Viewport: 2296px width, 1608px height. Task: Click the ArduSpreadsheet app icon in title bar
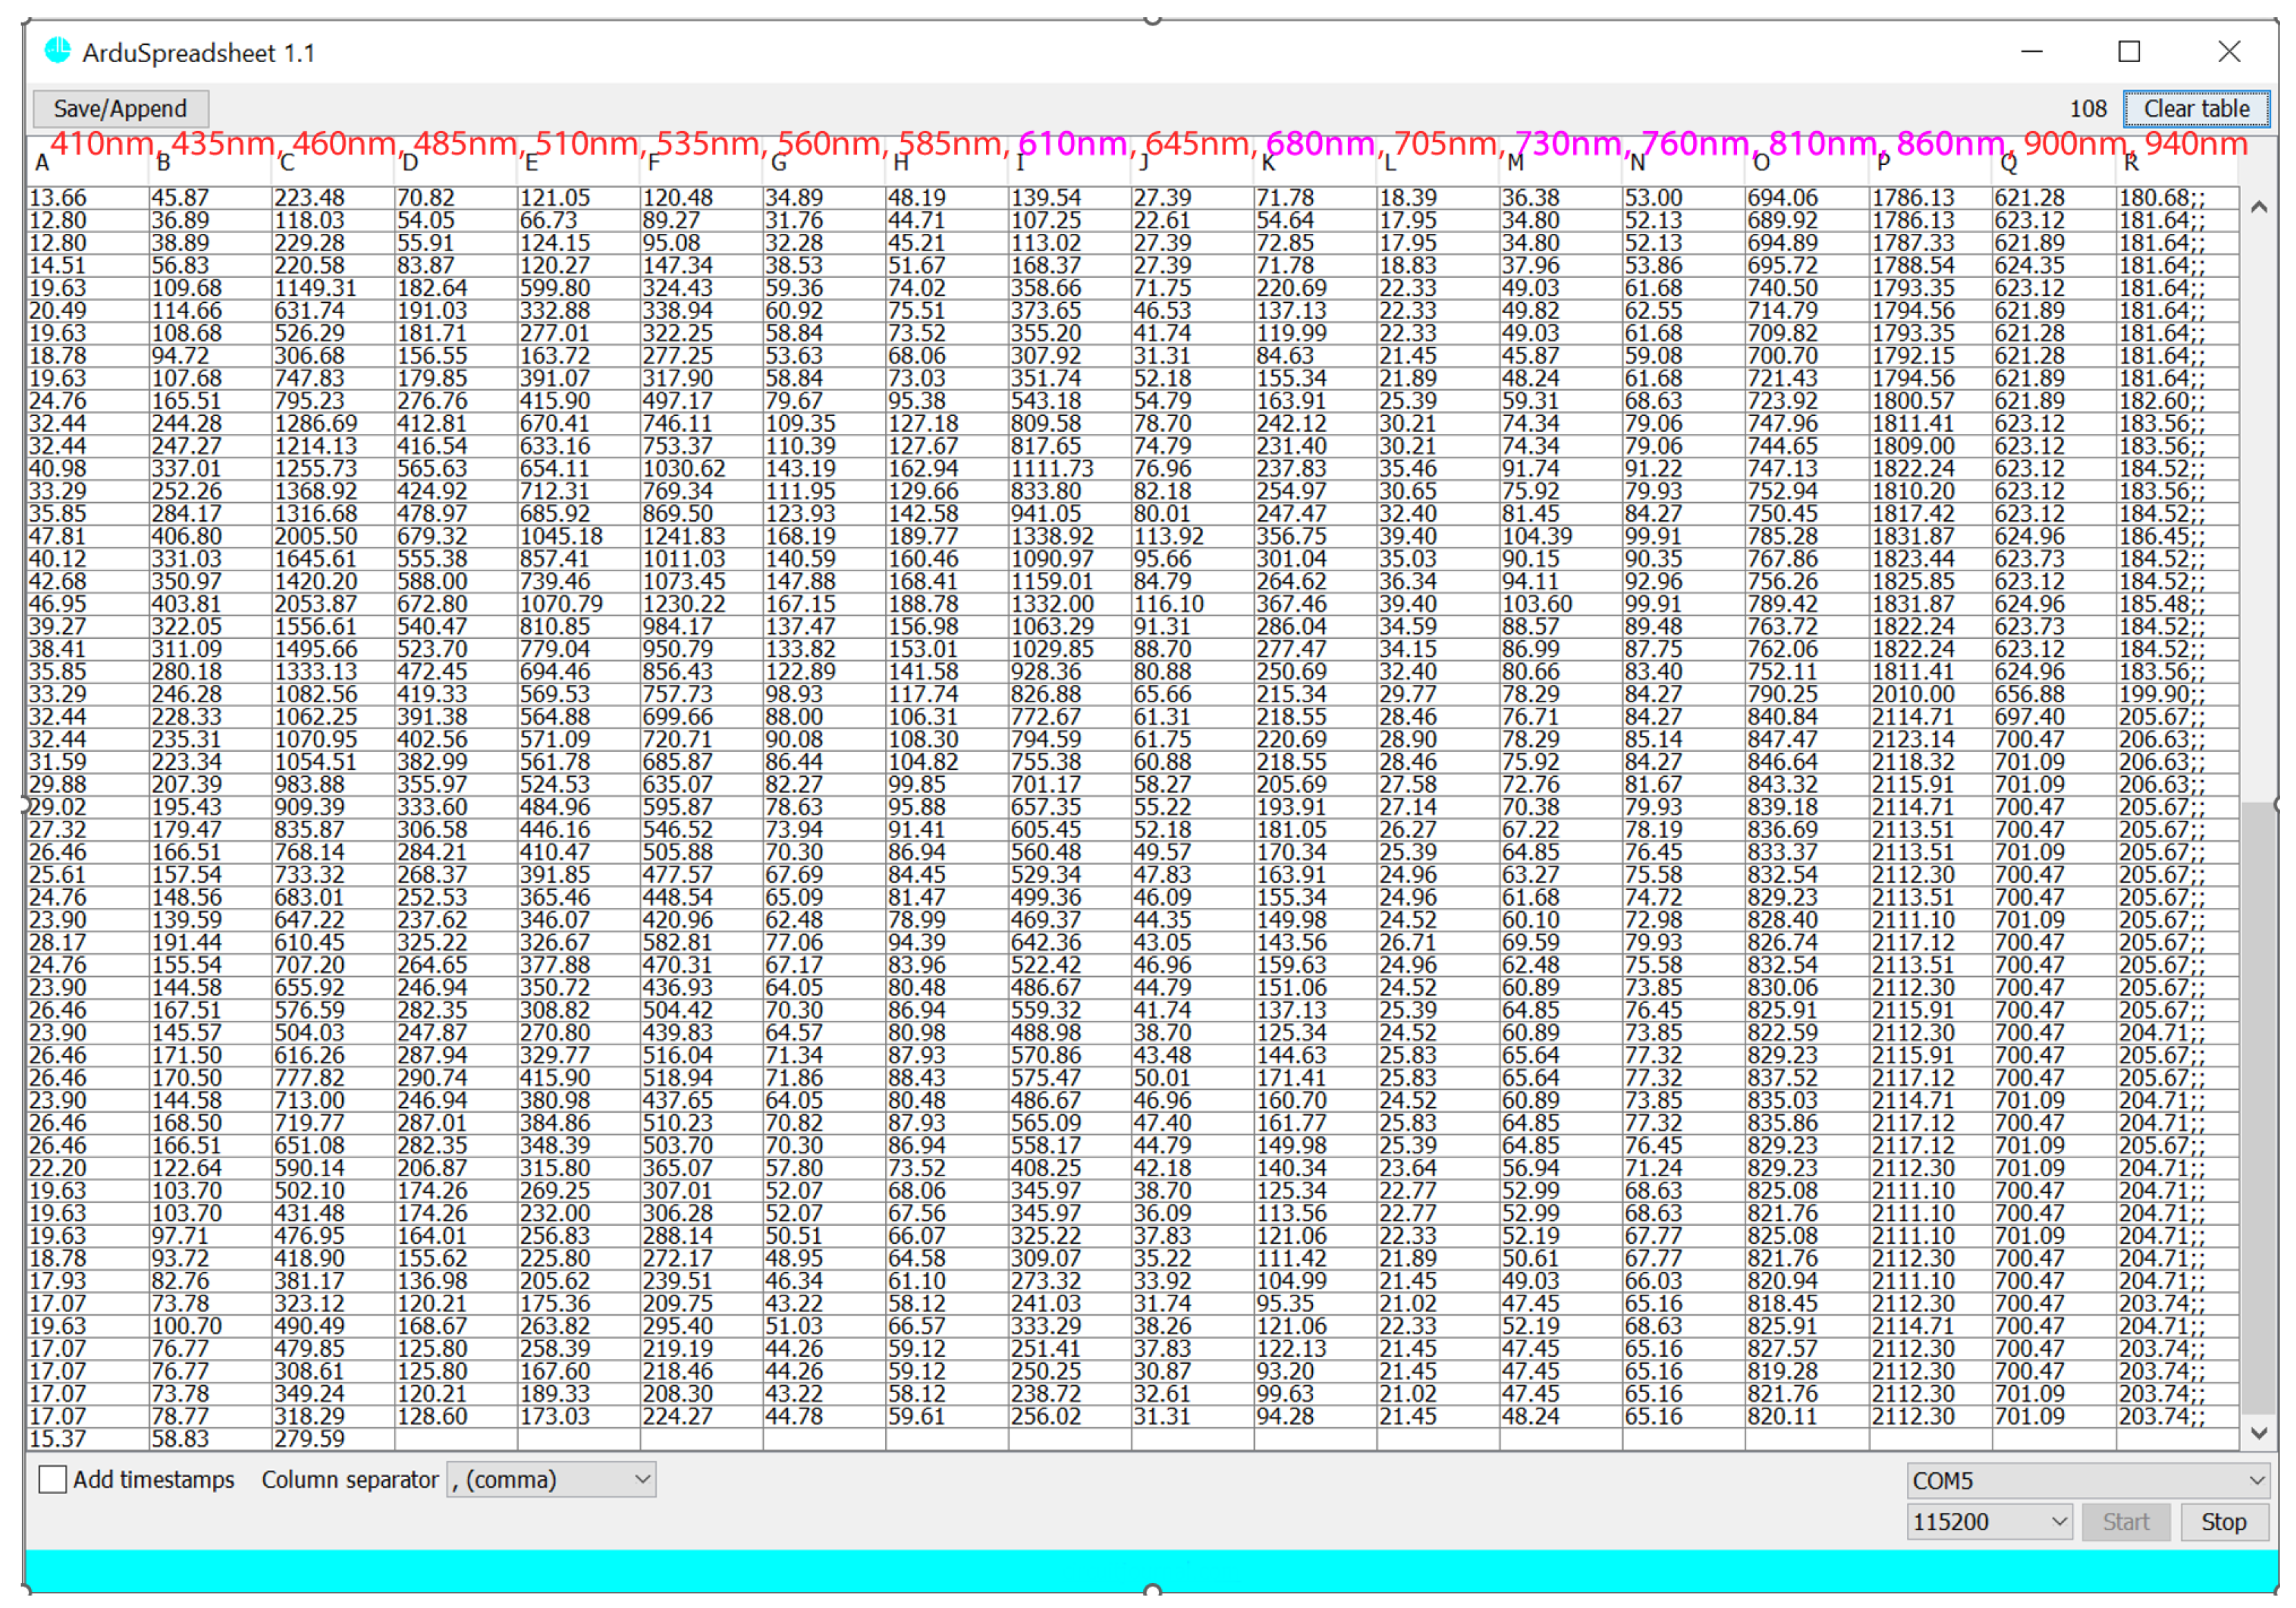pos(58,51)
